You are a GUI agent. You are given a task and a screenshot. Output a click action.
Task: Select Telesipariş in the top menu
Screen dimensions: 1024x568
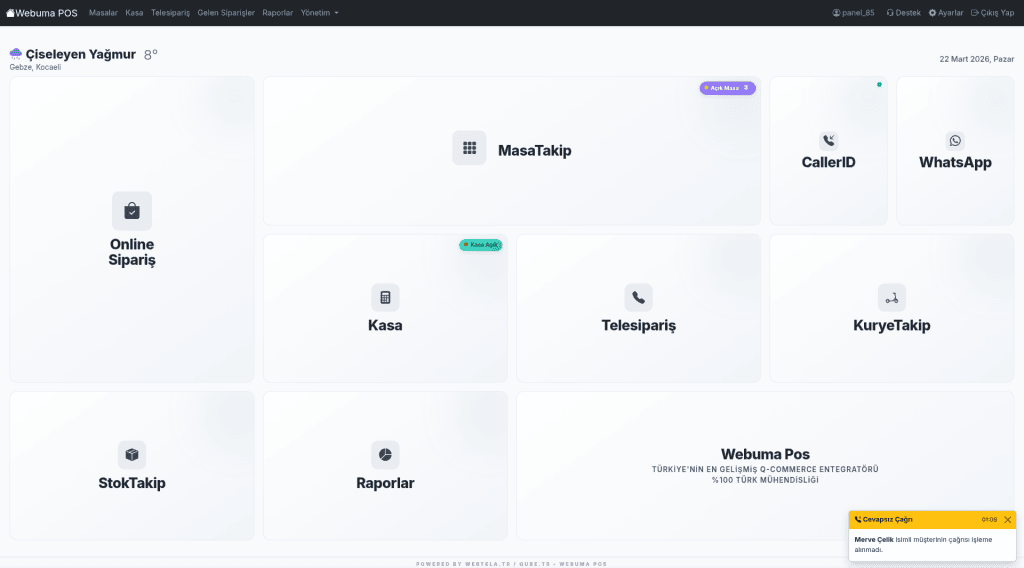click(170, 13)
